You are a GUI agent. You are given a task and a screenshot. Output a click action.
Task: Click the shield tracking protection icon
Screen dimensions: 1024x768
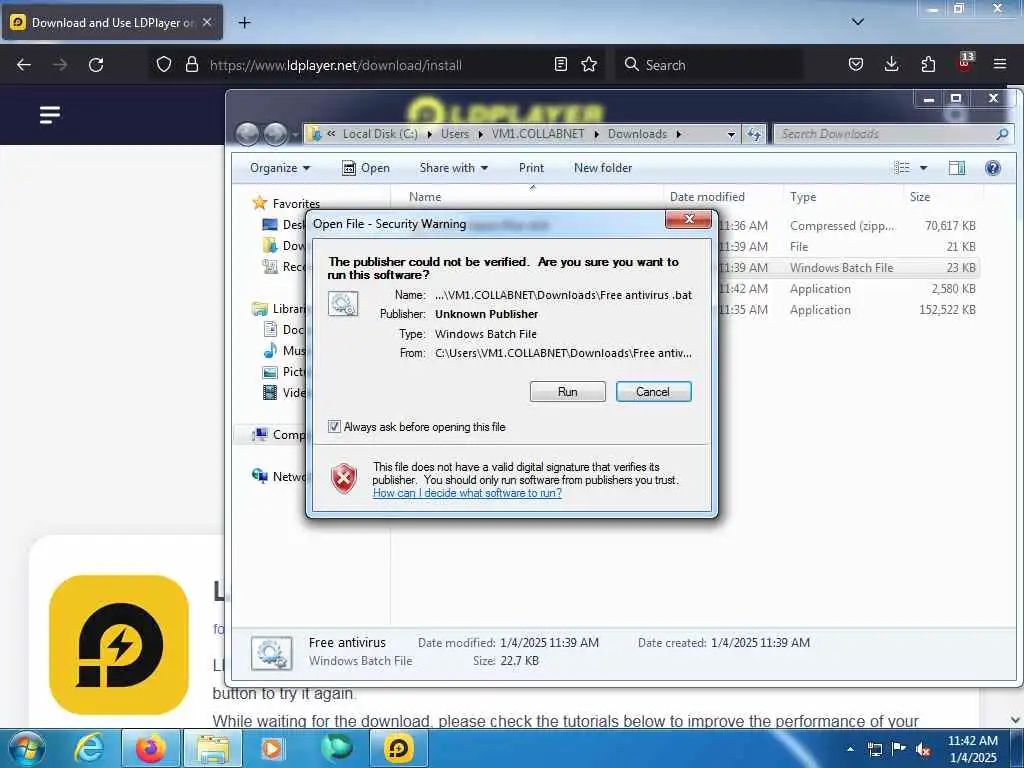pyautogui.click(x=164, y=65)
